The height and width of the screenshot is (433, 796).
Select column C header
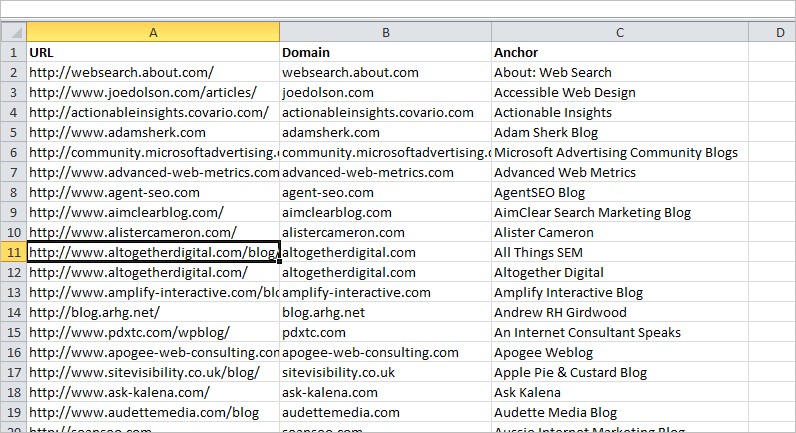620,32
